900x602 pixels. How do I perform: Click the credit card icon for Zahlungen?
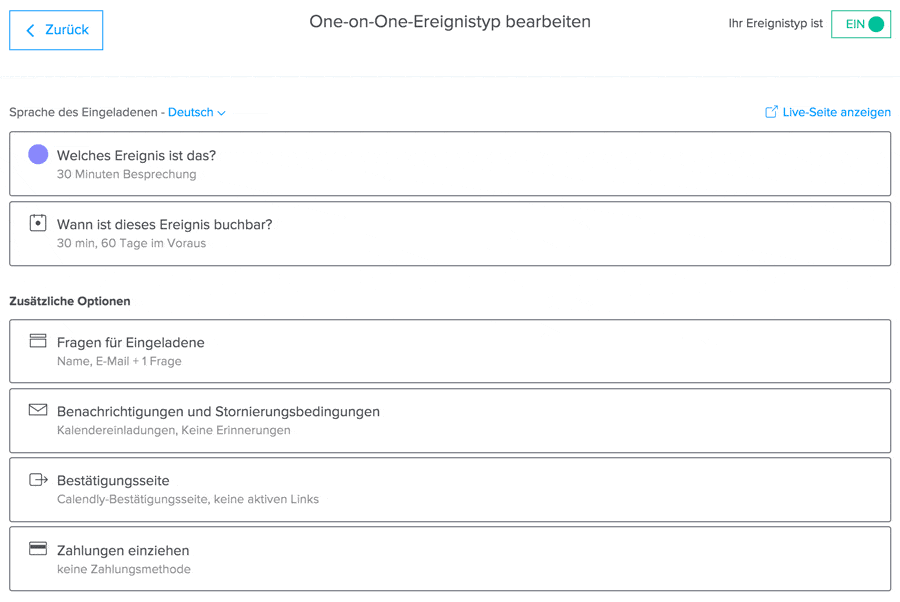point(38,549)
